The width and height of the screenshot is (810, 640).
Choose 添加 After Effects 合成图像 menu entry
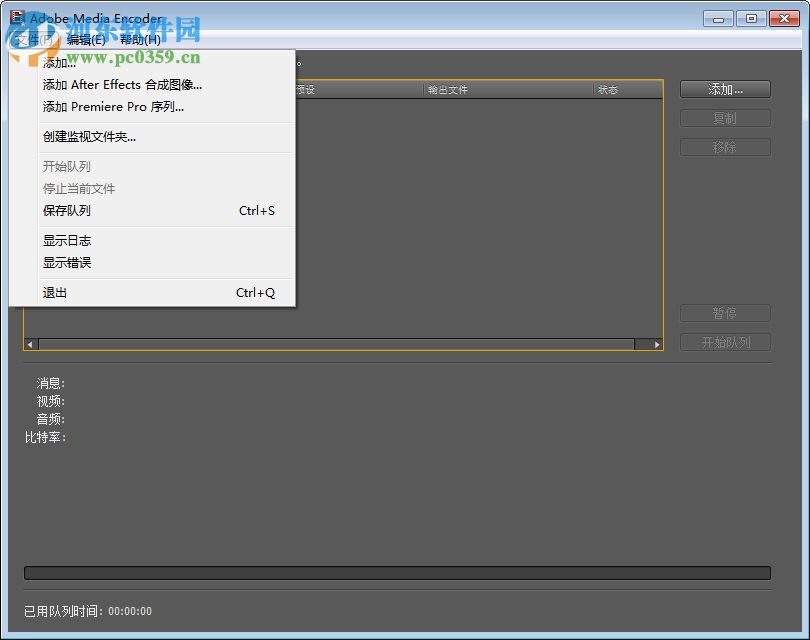[x=120, y=86]
